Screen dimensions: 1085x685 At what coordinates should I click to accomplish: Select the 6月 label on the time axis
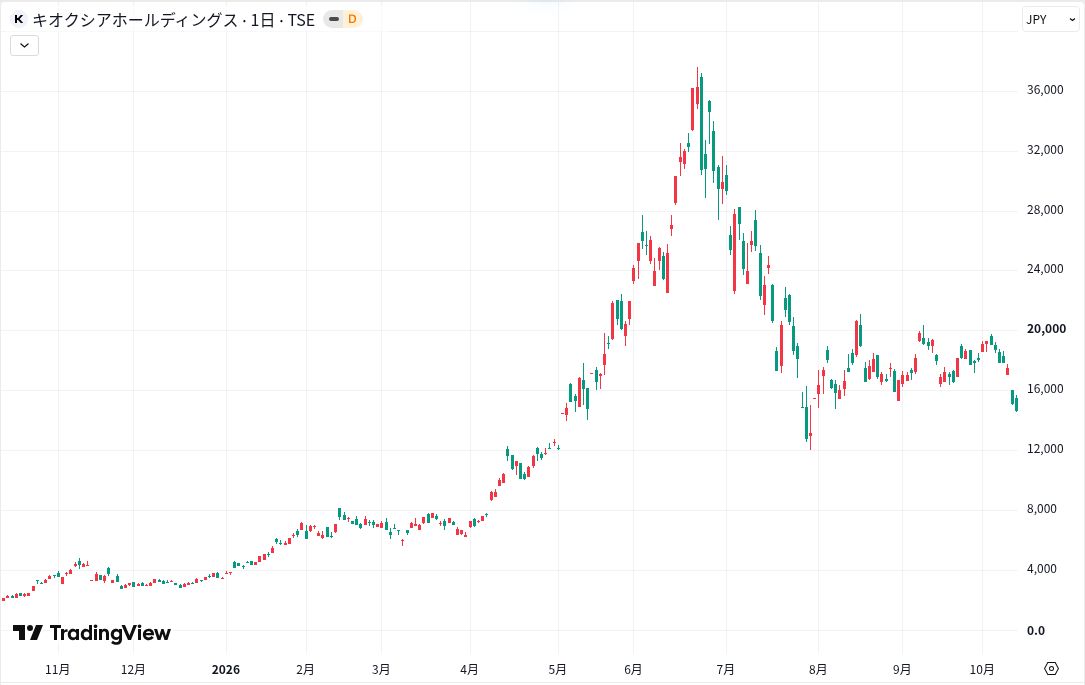point(632,670)
